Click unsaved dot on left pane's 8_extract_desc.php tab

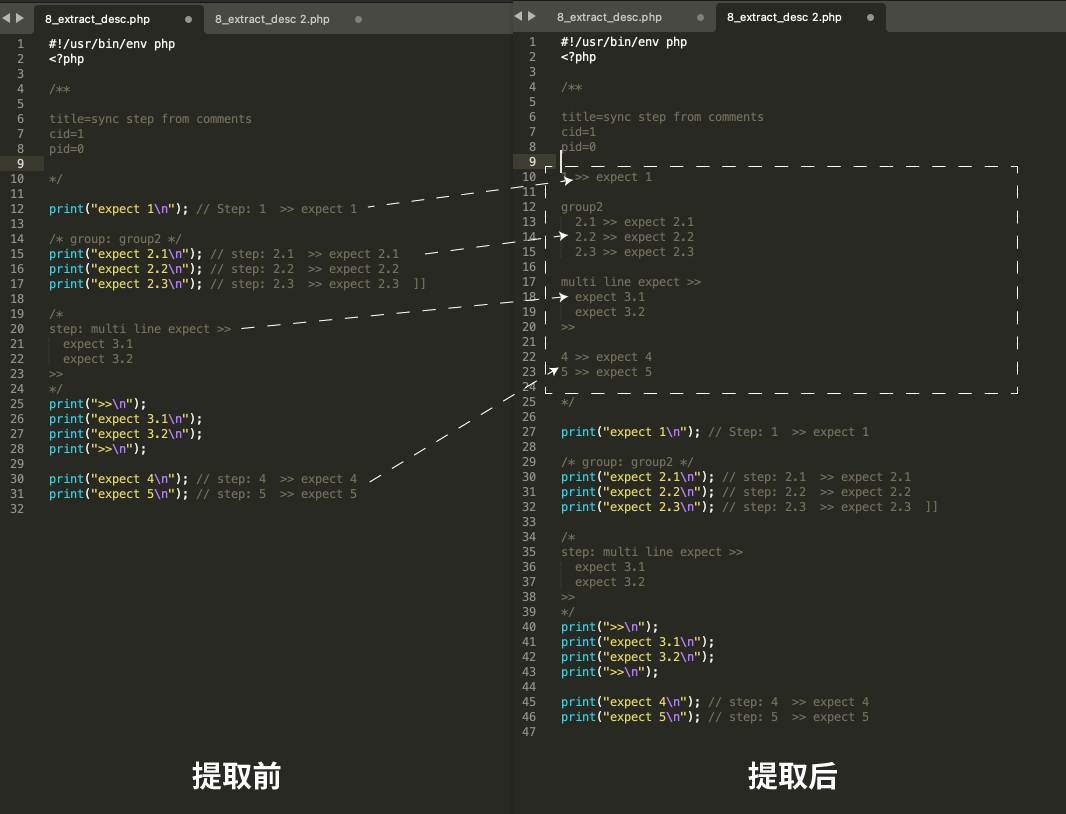tap(189, 20)
